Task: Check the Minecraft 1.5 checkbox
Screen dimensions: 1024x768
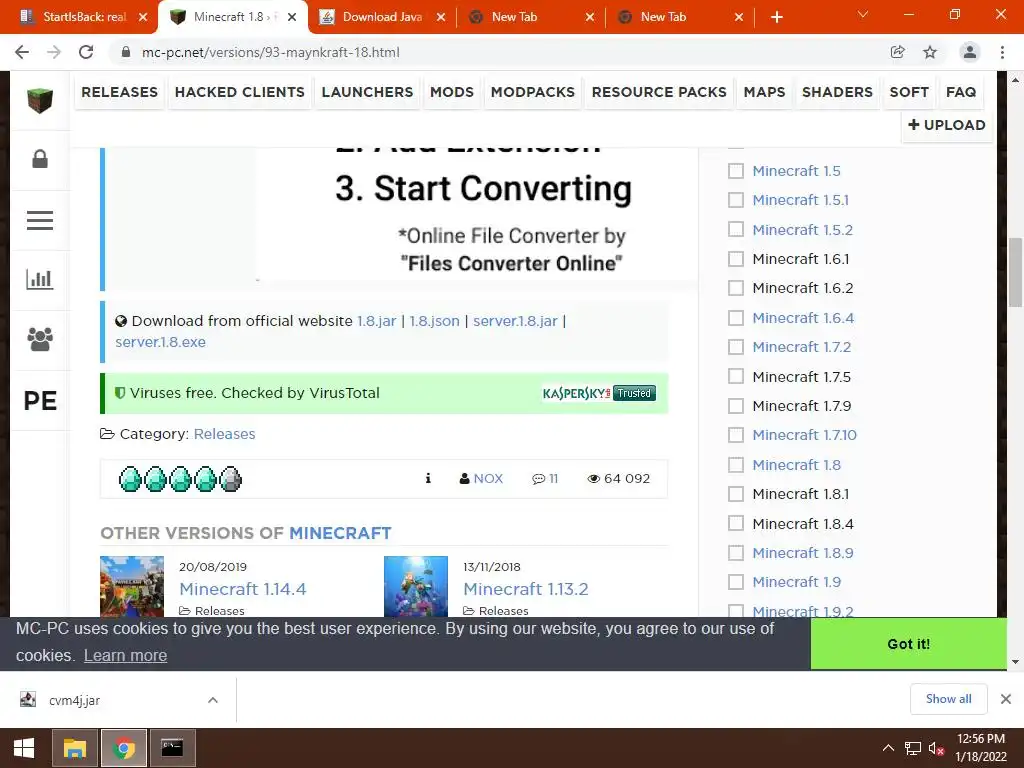Action: click(x=736, y=171)
